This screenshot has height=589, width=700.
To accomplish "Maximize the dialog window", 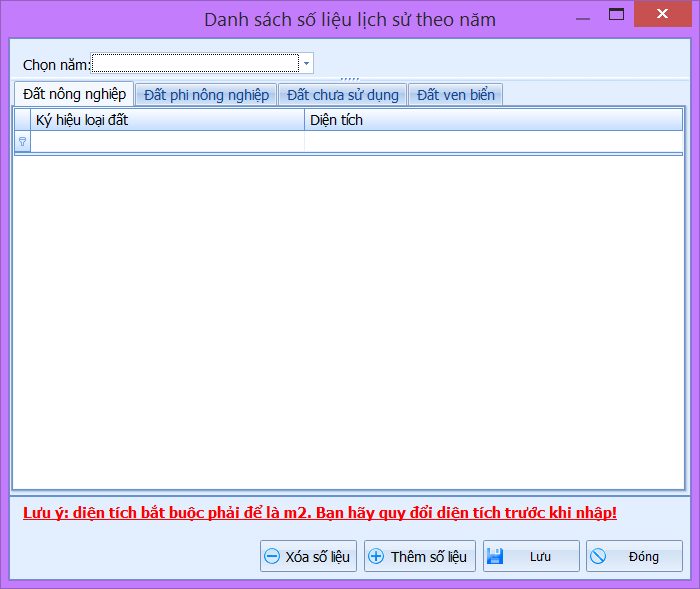I will (616, 16).
